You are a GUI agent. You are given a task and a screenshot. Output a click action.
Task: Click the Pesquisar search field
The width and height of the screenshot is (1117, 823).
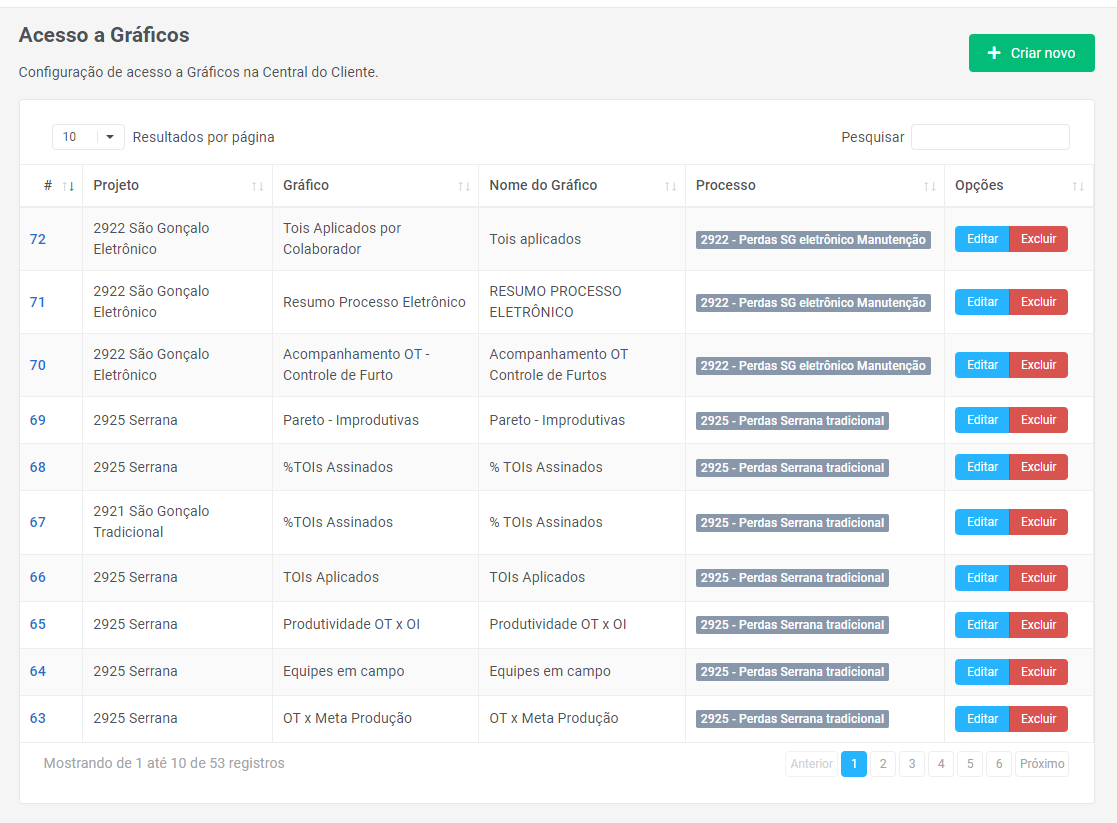tap(989, 137)
